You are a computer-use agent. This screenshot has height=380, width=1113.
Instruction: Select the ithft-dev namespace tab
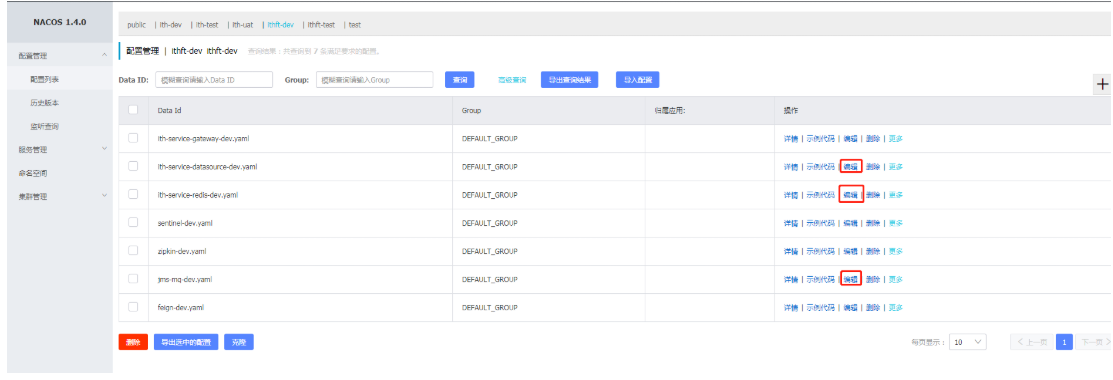pyautogui.click(x=280, y=24)
